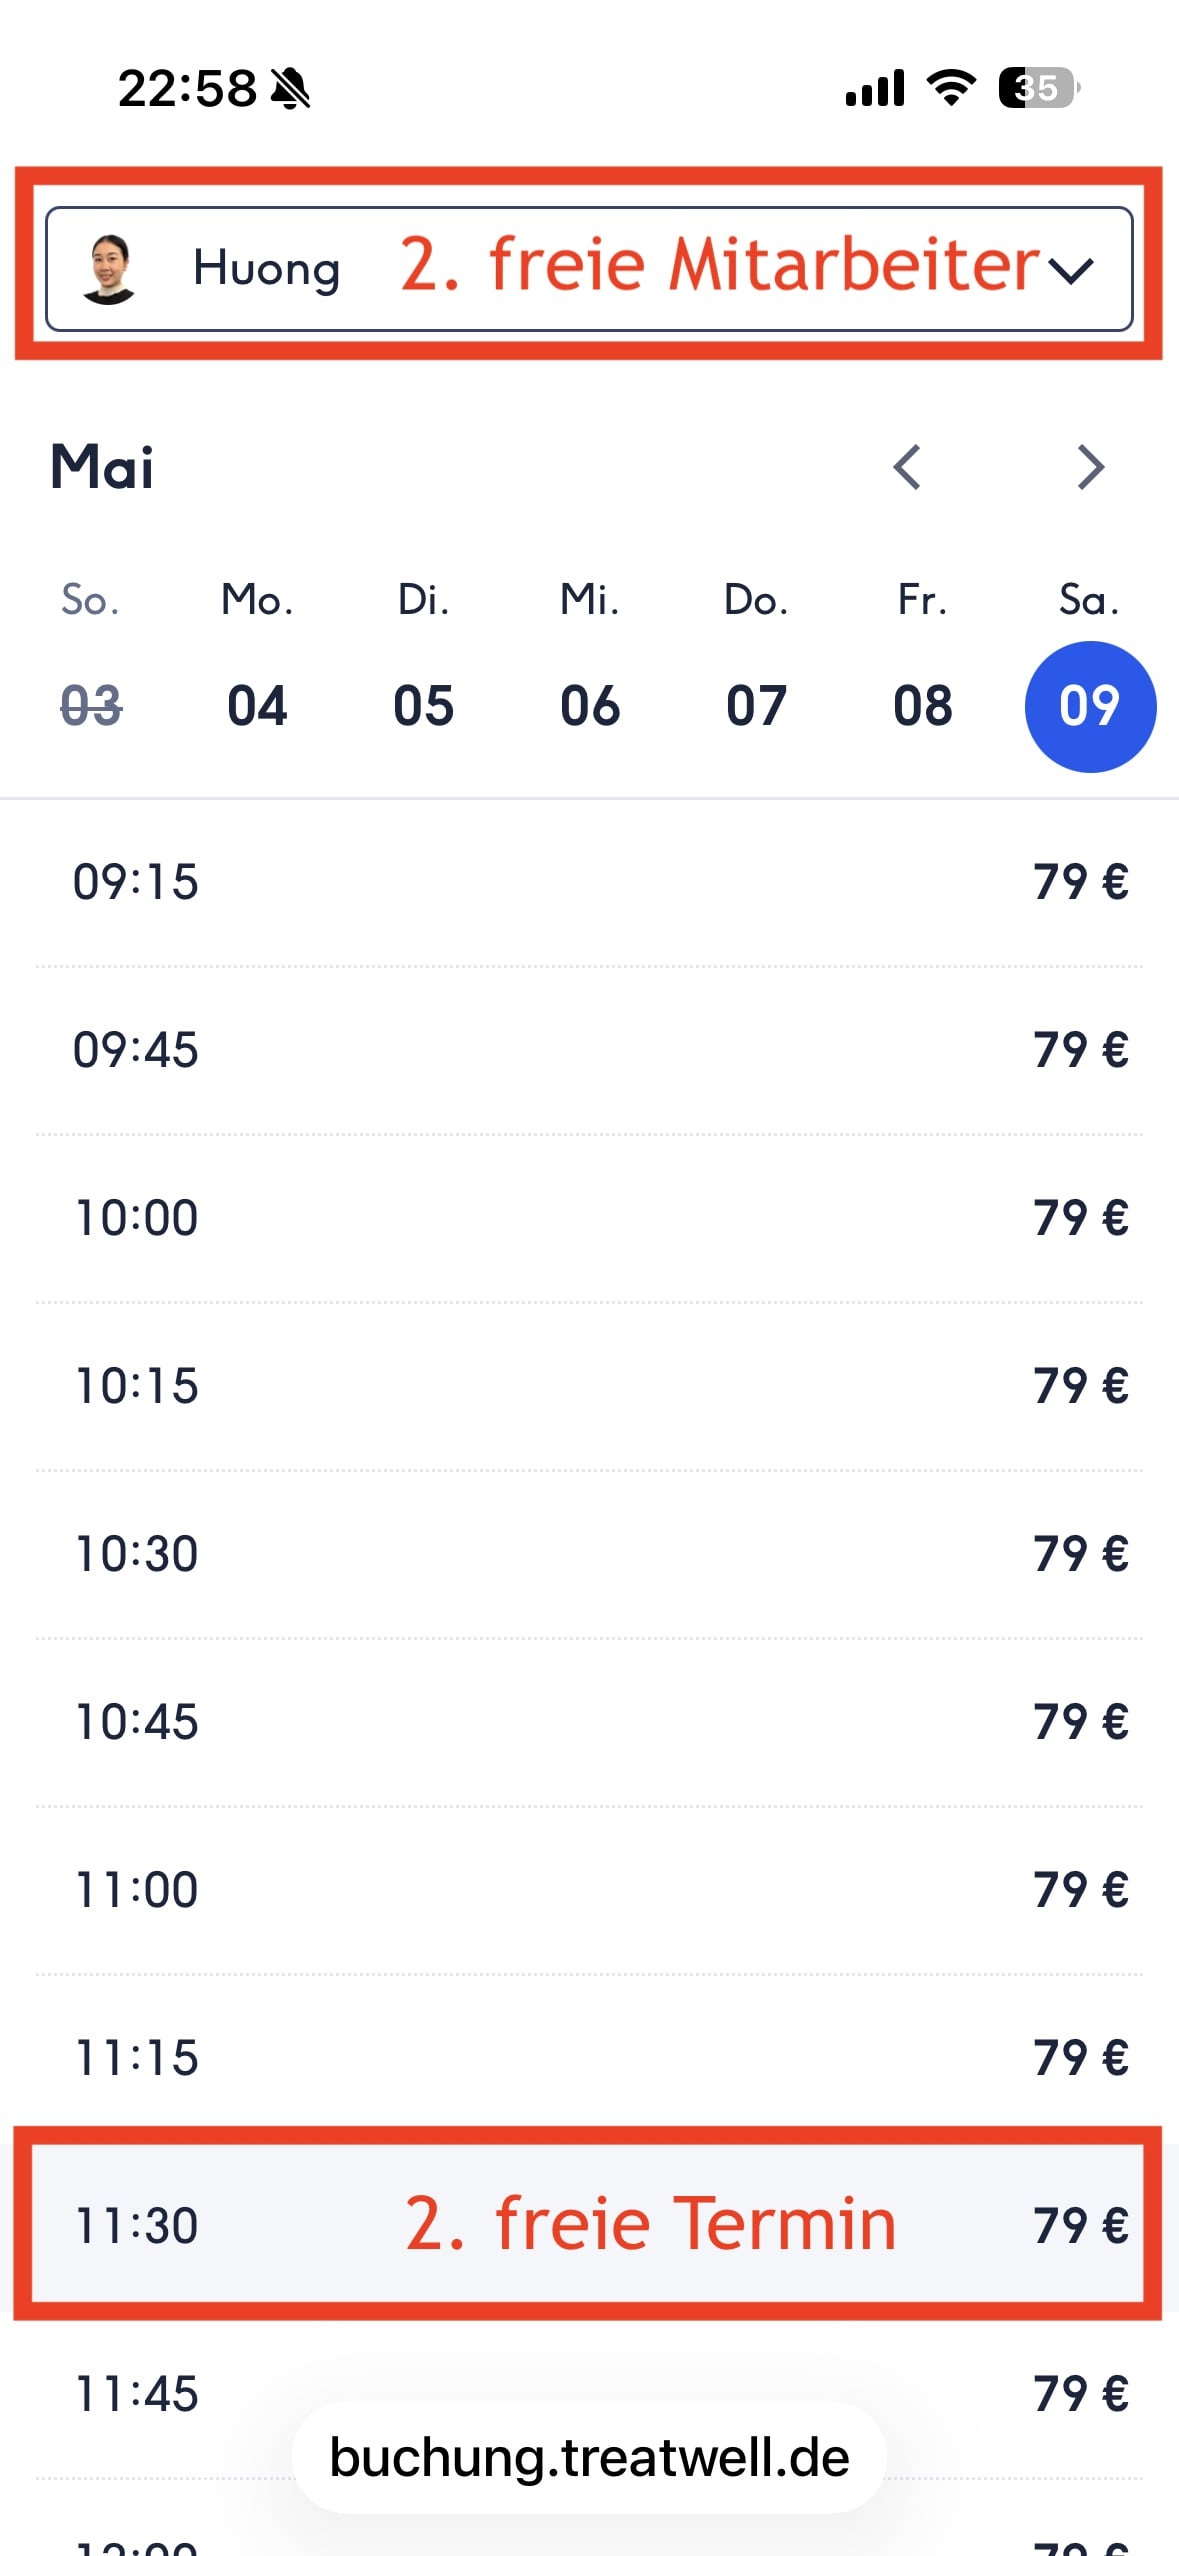The width and height of the screenshot is (1179, 2556).
Task: Tap the muted bell icon in status bar
Action: click(291, 88)
